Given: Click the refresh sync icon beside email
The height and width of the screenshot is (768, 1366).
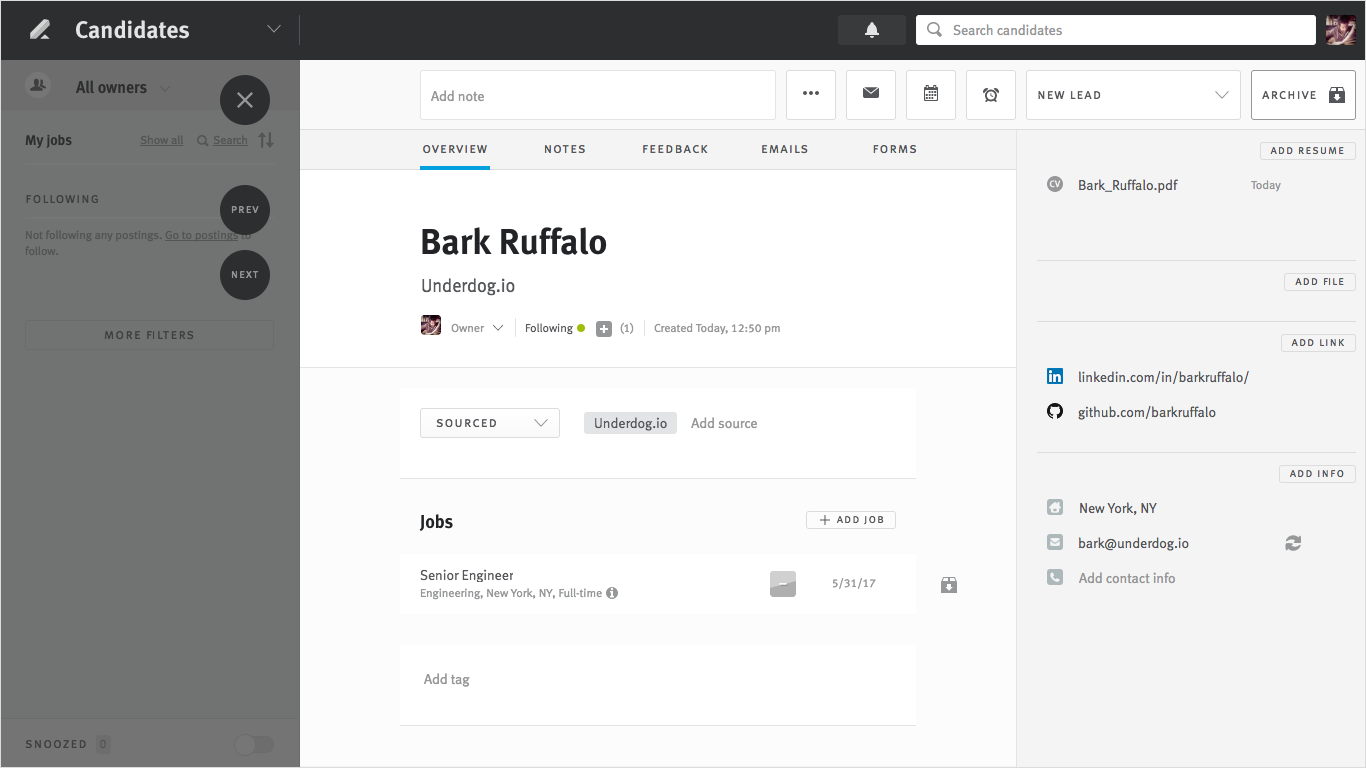Looking at the screenshot, I should click(x=1293, y=543).
